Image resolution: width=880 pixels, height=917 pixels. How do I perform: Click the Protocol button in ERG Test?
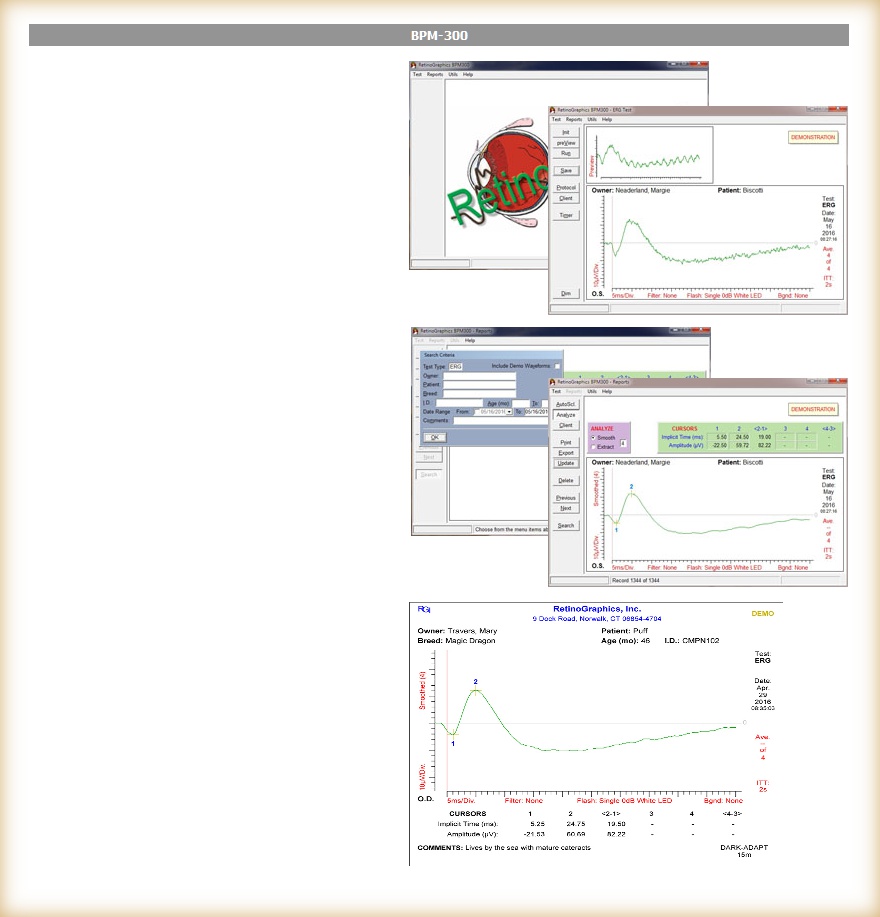coord(565,187)
